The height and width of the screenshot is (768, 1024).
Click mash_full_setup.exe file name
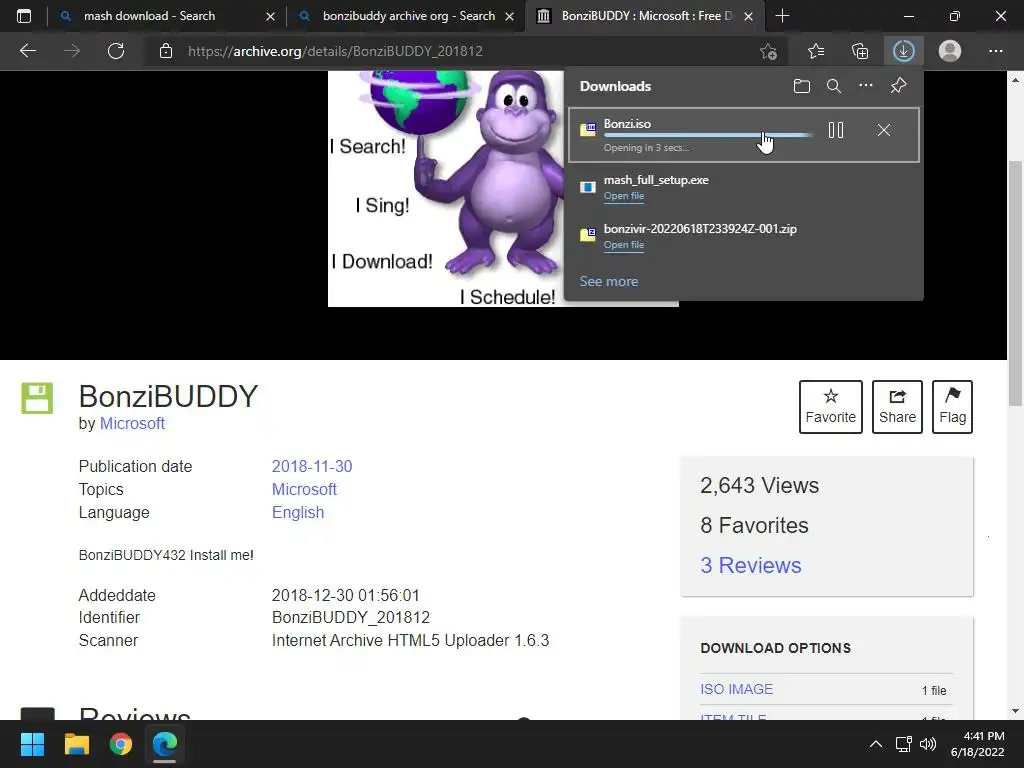[x=656, y=180]
